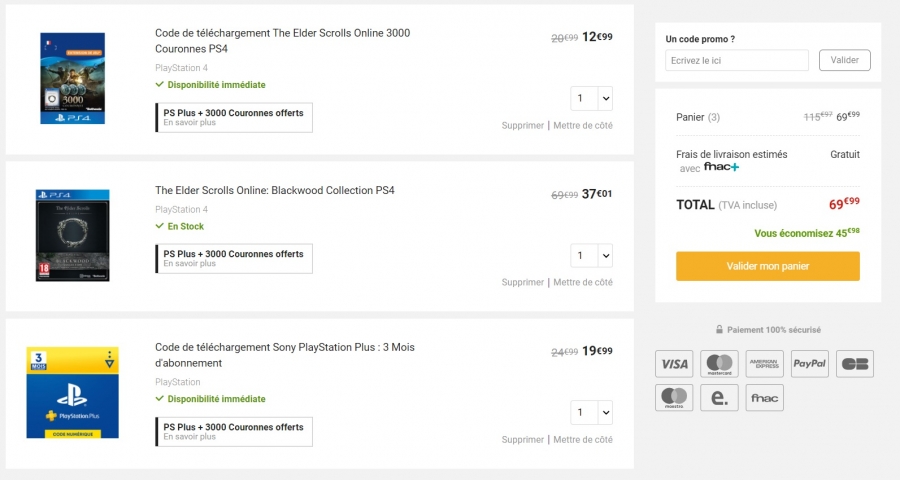The image size is (900, 480).
Task: Click the Valider promo code button
Action: (844, 60)
